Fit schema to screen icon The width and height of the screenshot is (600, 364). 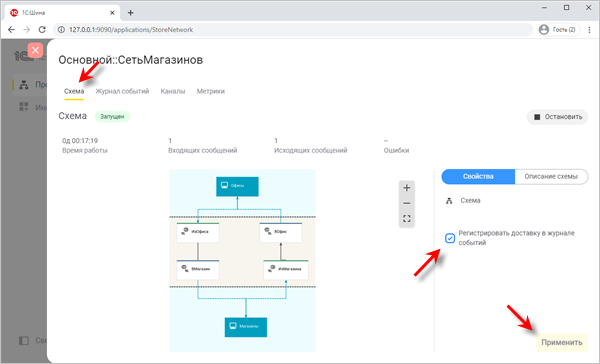406,219
